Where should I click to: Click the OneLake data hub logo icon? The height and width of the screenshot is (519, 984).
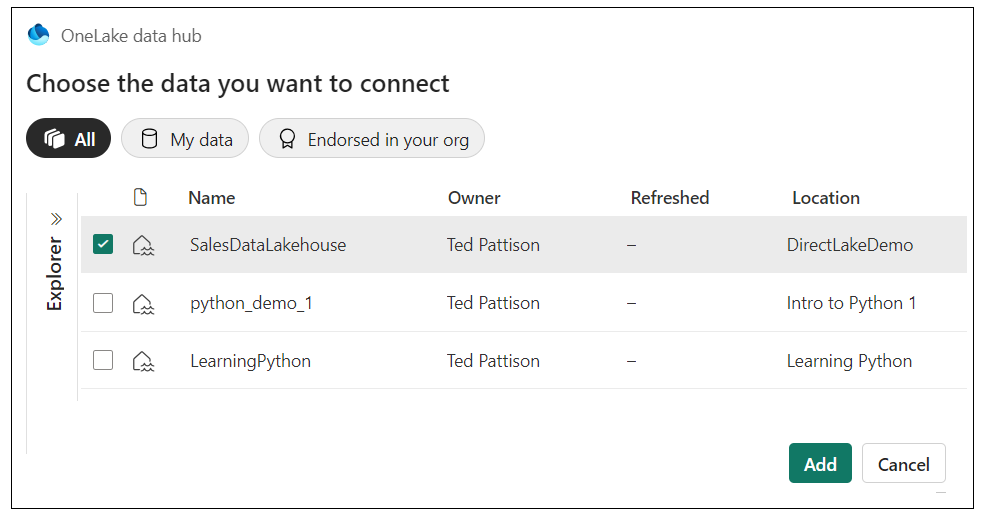point(38,35)
